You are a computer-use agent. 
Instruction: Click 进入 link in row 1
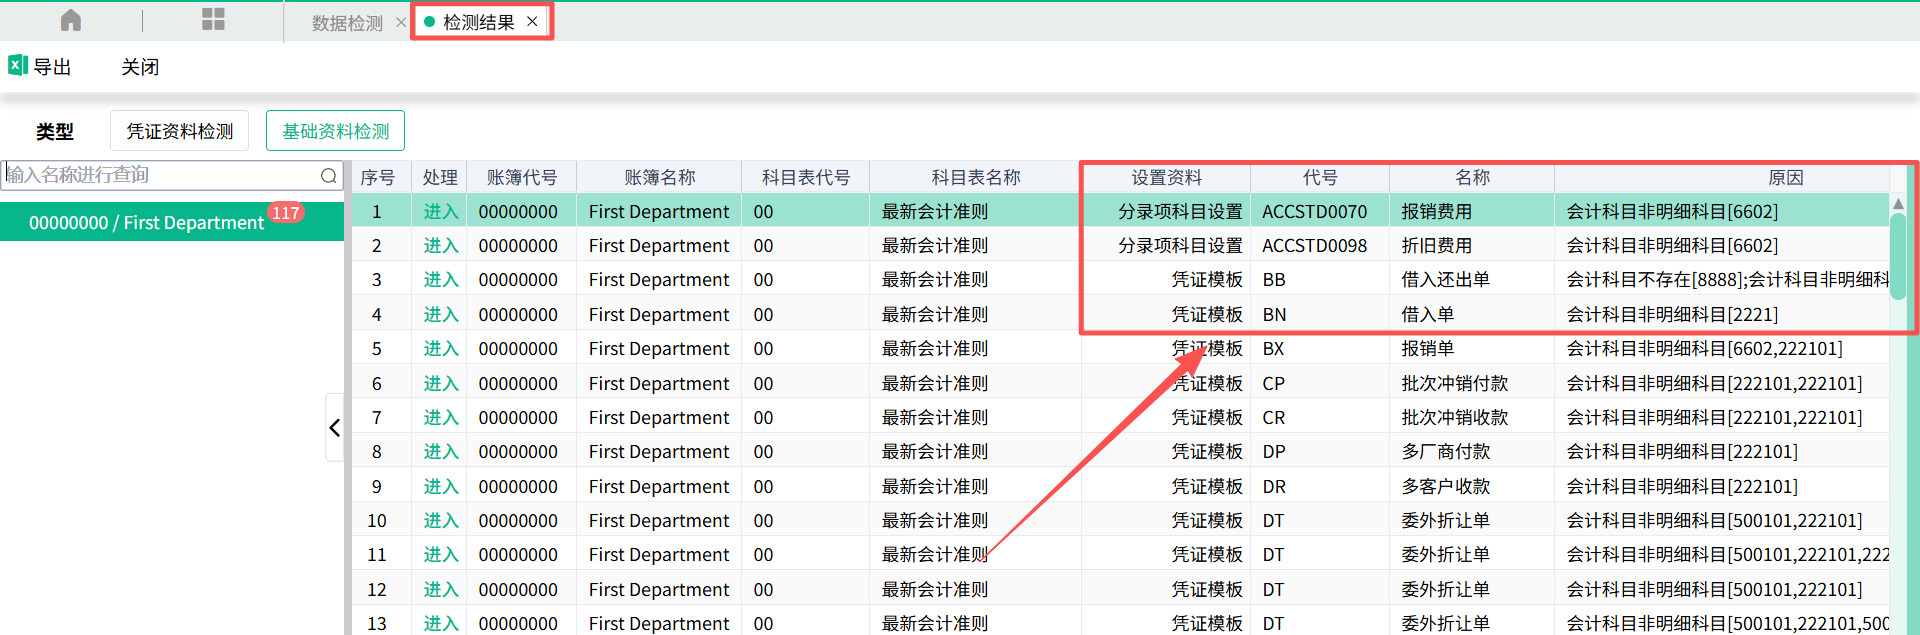(440, 212)
